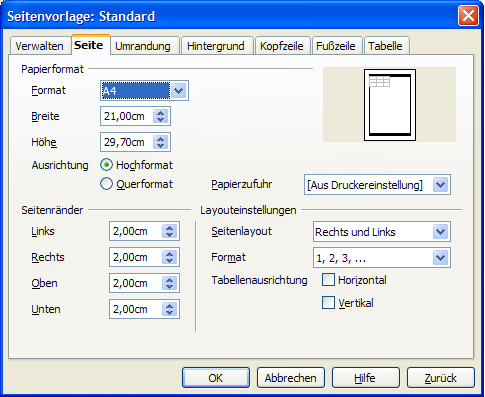This screenshot has height=397, width=485.
Task: Switch to the Kopfzeile tab
Action: (282, 46)
